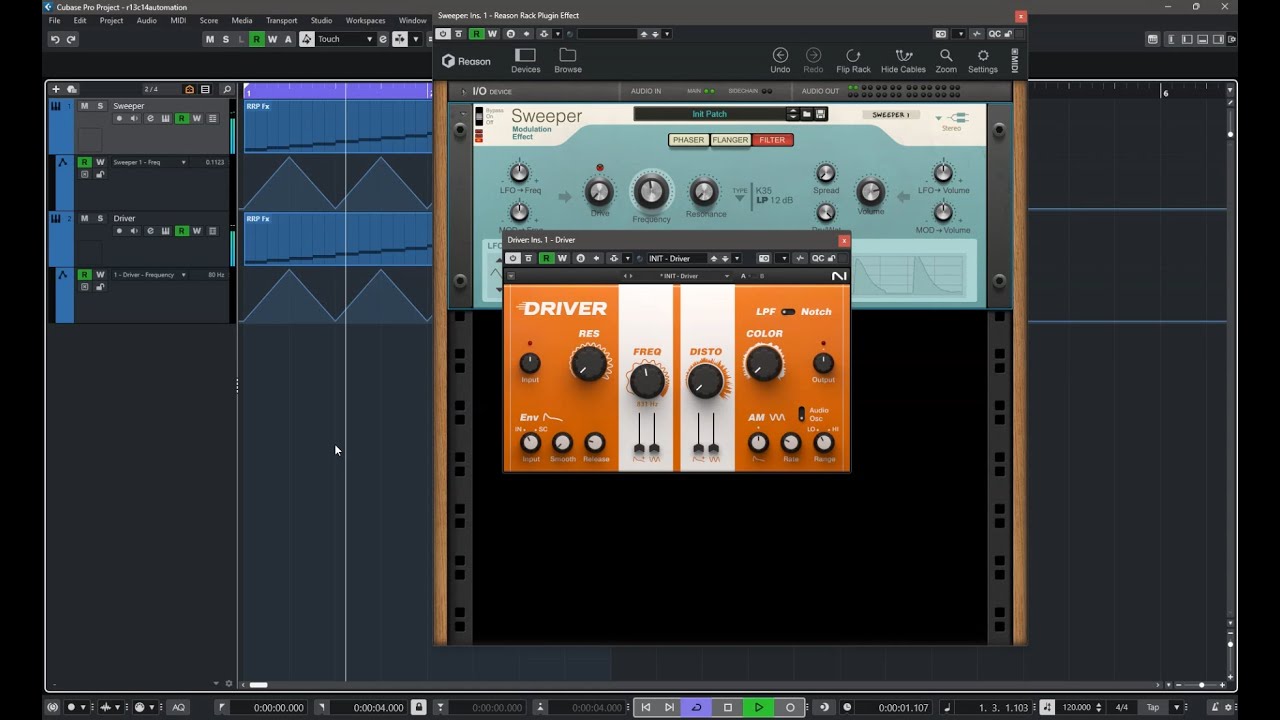Viewport: 1280px width, 720px height.
Task: Open the Workspaces menu
Action: click(x=365, y=20)
